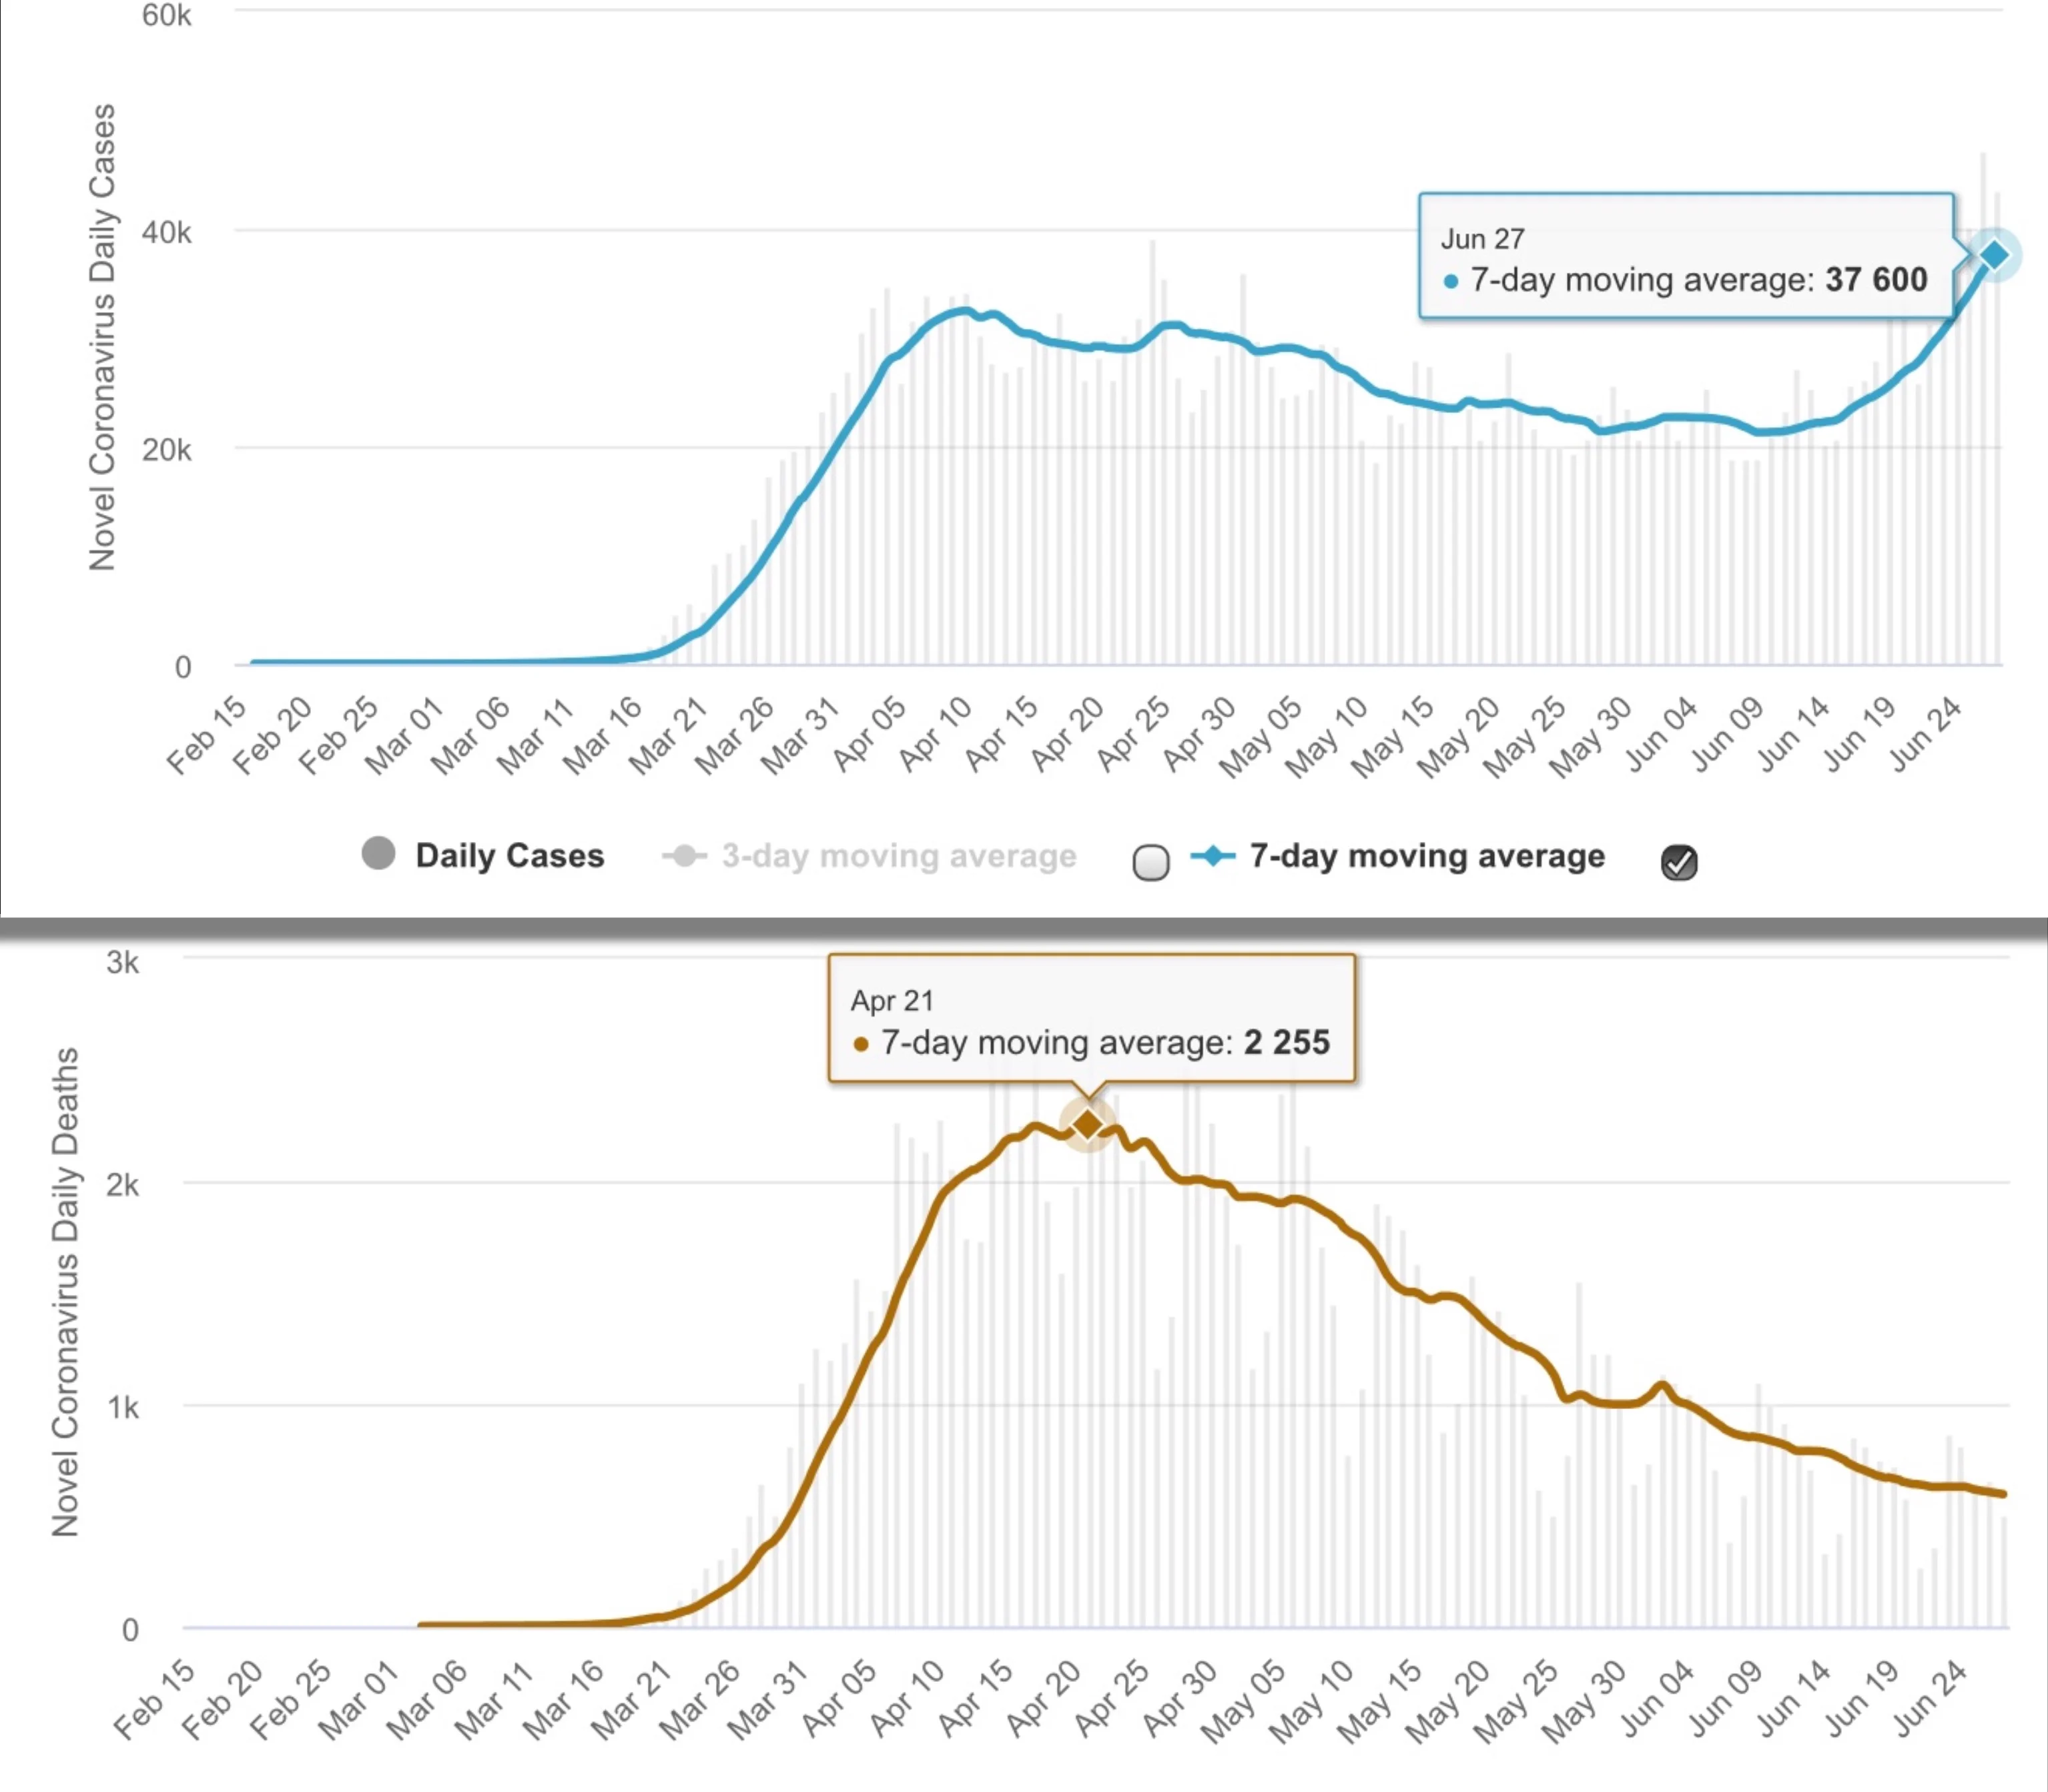
Task: Click the 3-day moving average legend text
Action: (x=899, y=856)
